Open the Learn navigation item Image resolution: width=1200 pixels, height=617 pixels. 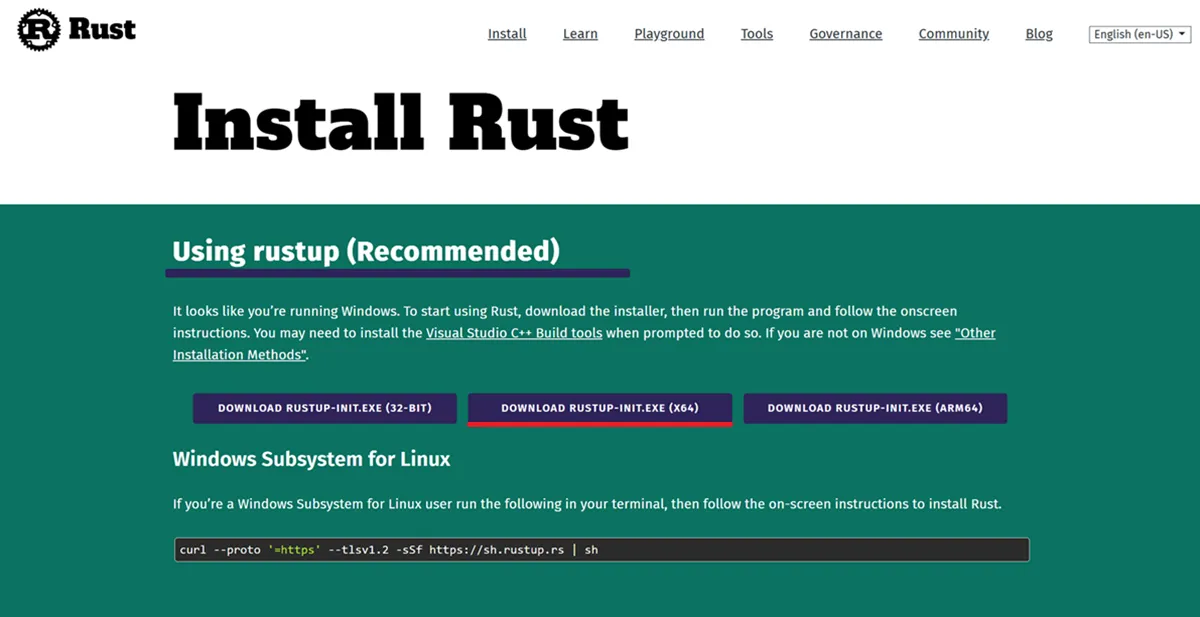point(580,33)
